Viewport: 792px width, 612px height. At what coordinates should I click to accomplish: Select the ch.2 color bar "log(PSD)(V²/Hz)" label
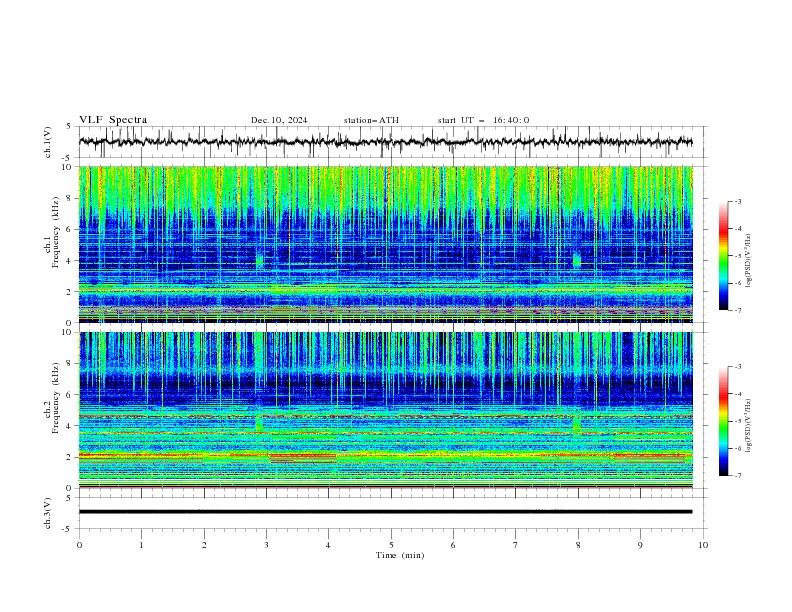[x=748, y=426]
